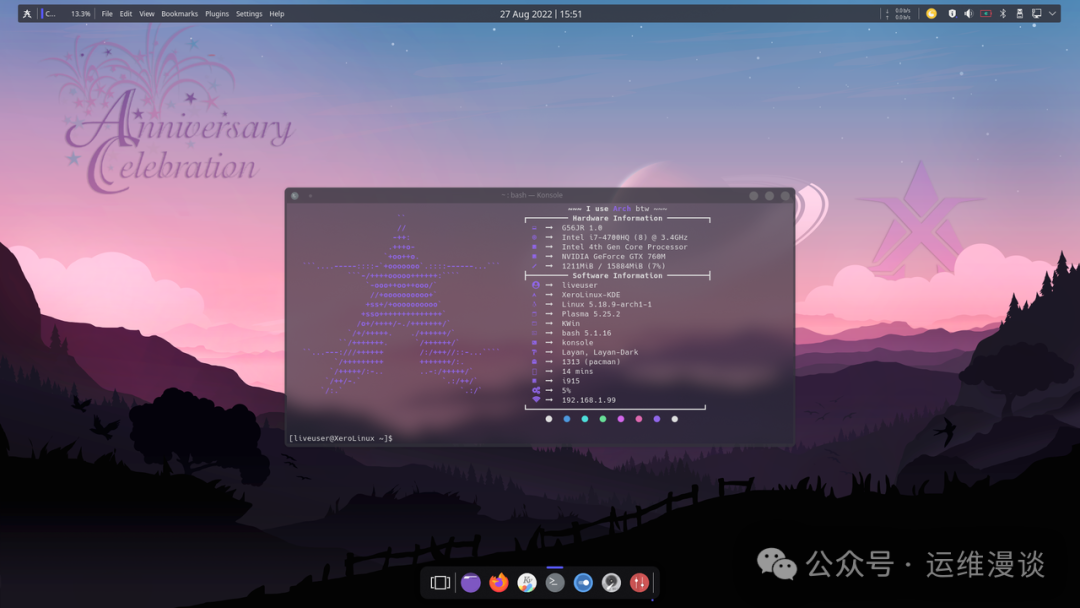Launch Firefox from the dock
1080x608 pixels.
[499, 583]
